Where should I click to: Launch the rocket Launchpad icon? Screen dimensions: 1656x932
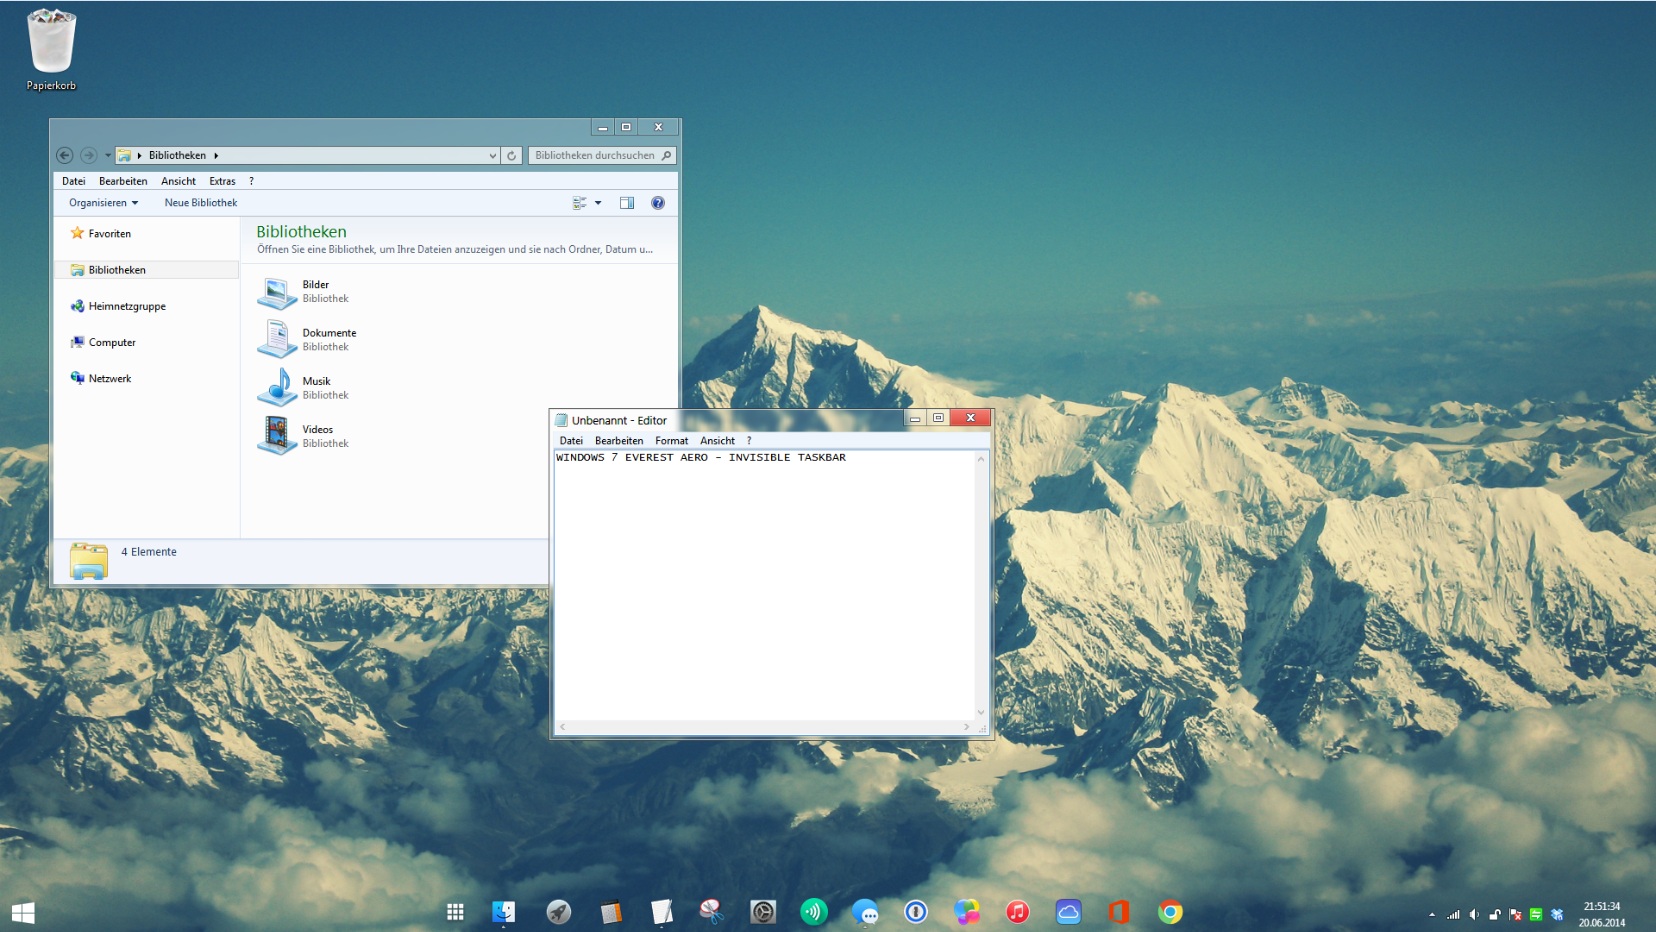click(558, 911)
